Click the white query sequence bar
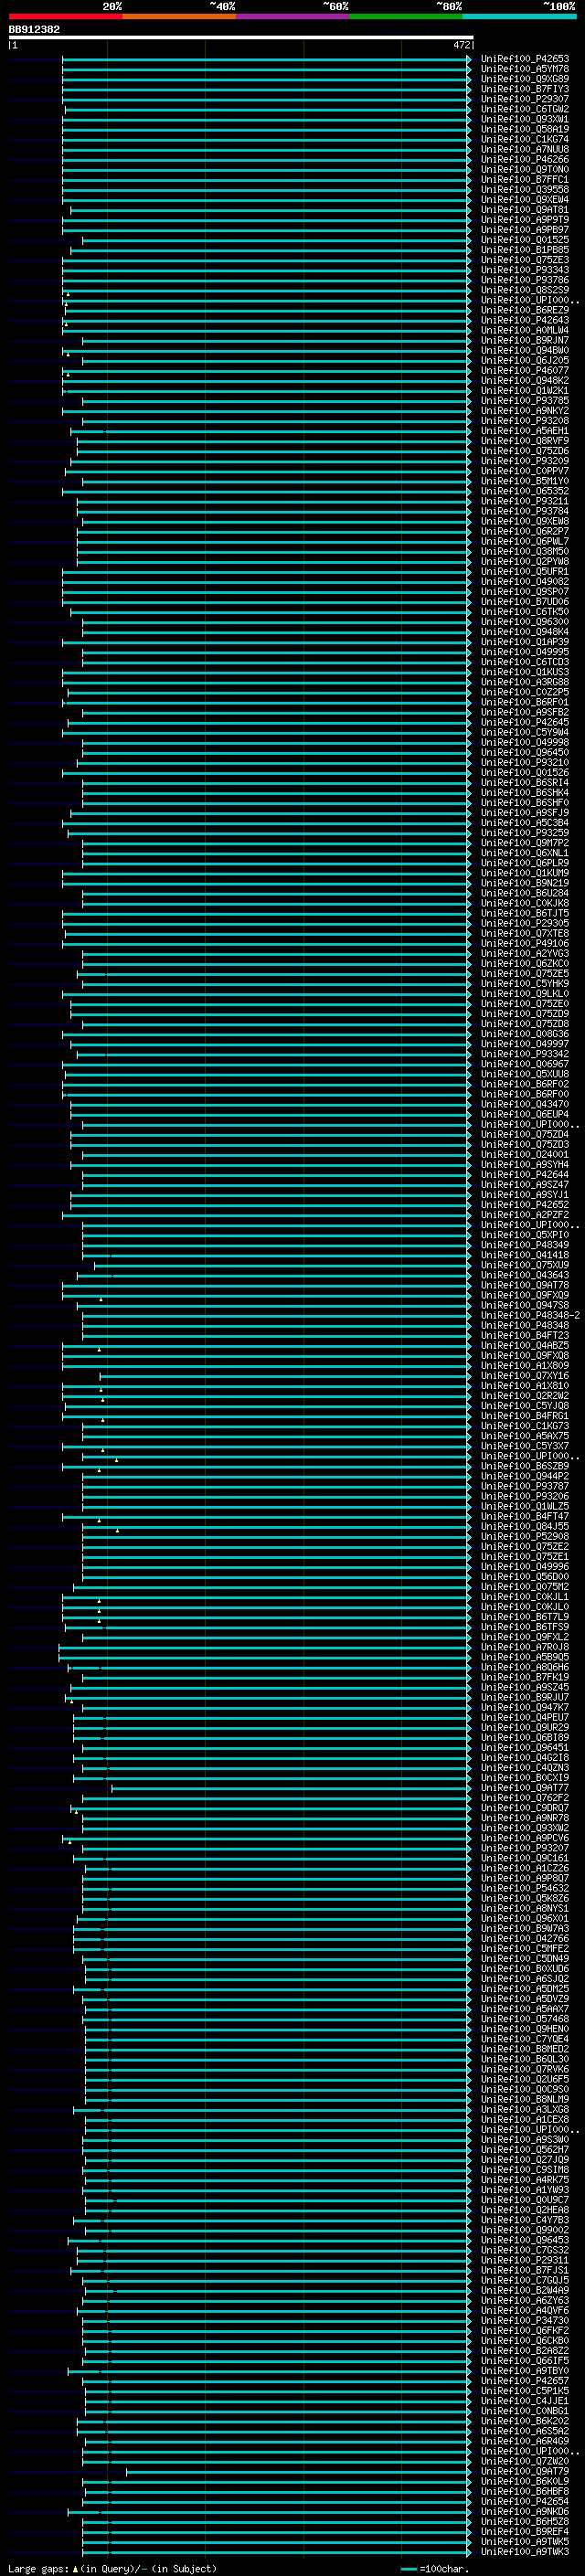 (241, 37)
